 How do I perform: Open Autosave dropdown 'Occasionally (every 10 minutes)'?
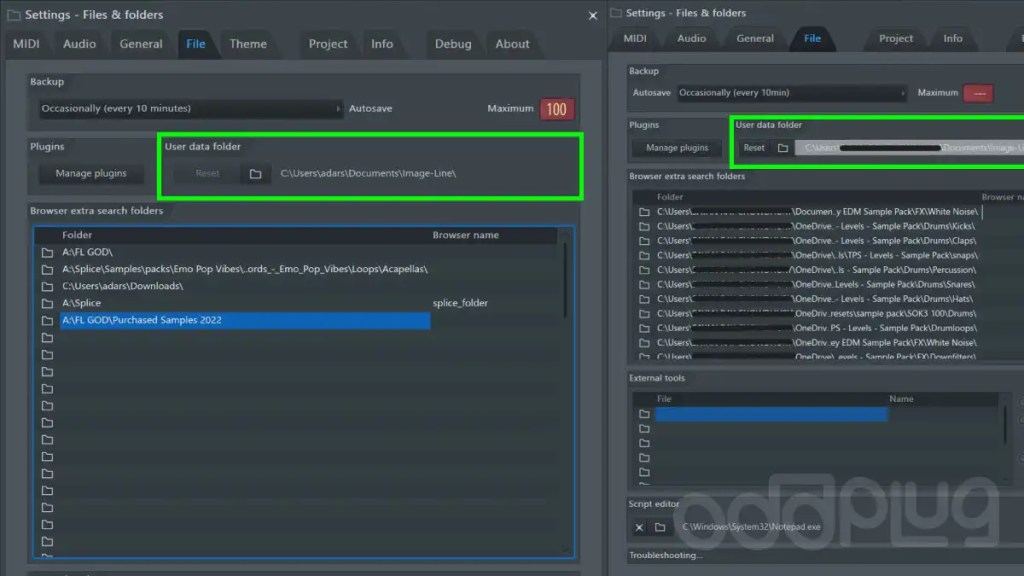click(190, 108)
